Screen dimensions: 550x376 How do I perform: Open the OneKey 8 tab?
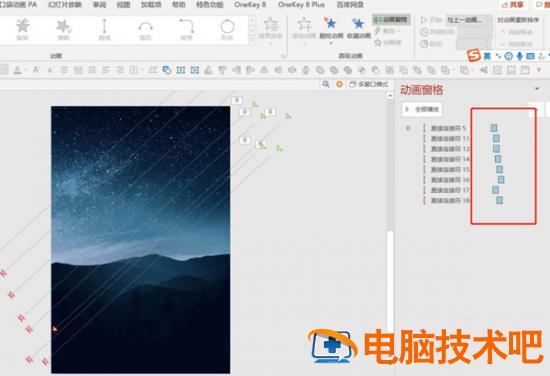(x=250, y=5)
